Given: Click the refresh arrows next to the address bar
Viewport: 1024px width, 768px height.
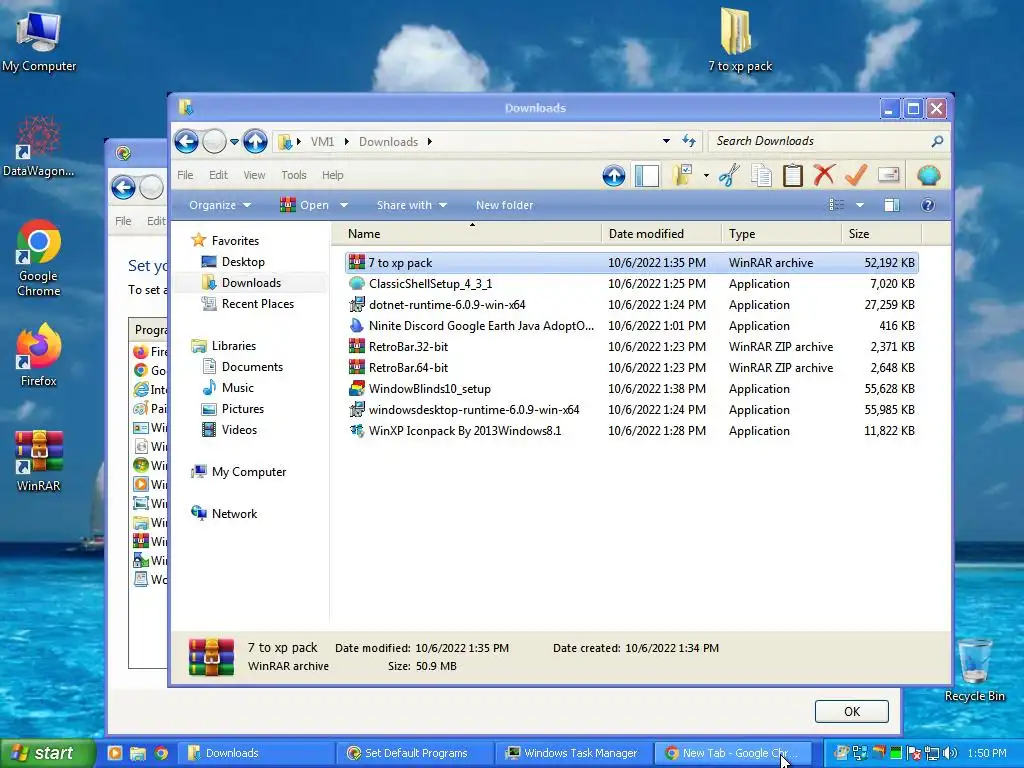Looking at the screenshot, I should pyautogui.click(x=689, y=140).
